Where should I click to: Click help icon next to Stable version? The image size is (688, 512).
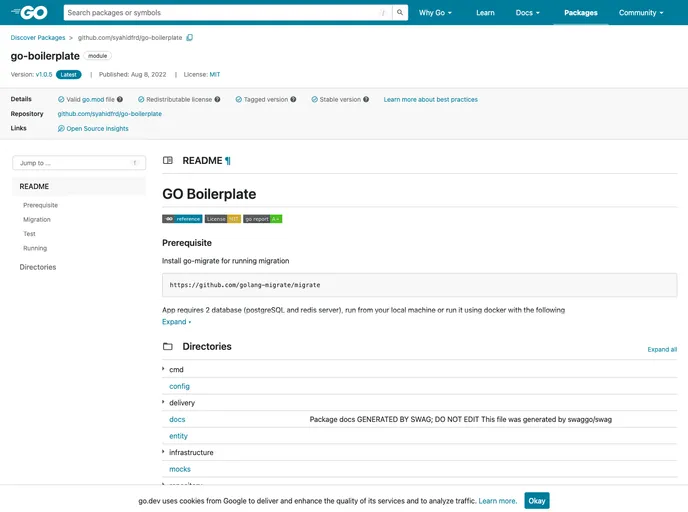366,100
